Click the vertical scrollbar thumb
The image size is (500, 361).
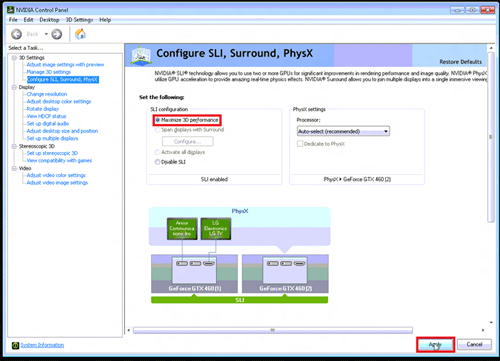(490, 137)
